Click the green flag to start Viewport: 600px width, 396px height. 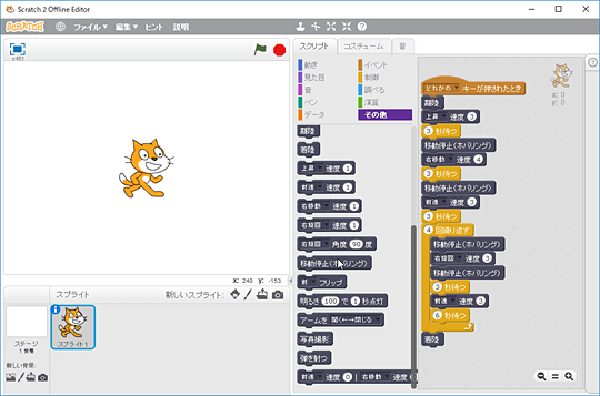click(260, 49)
